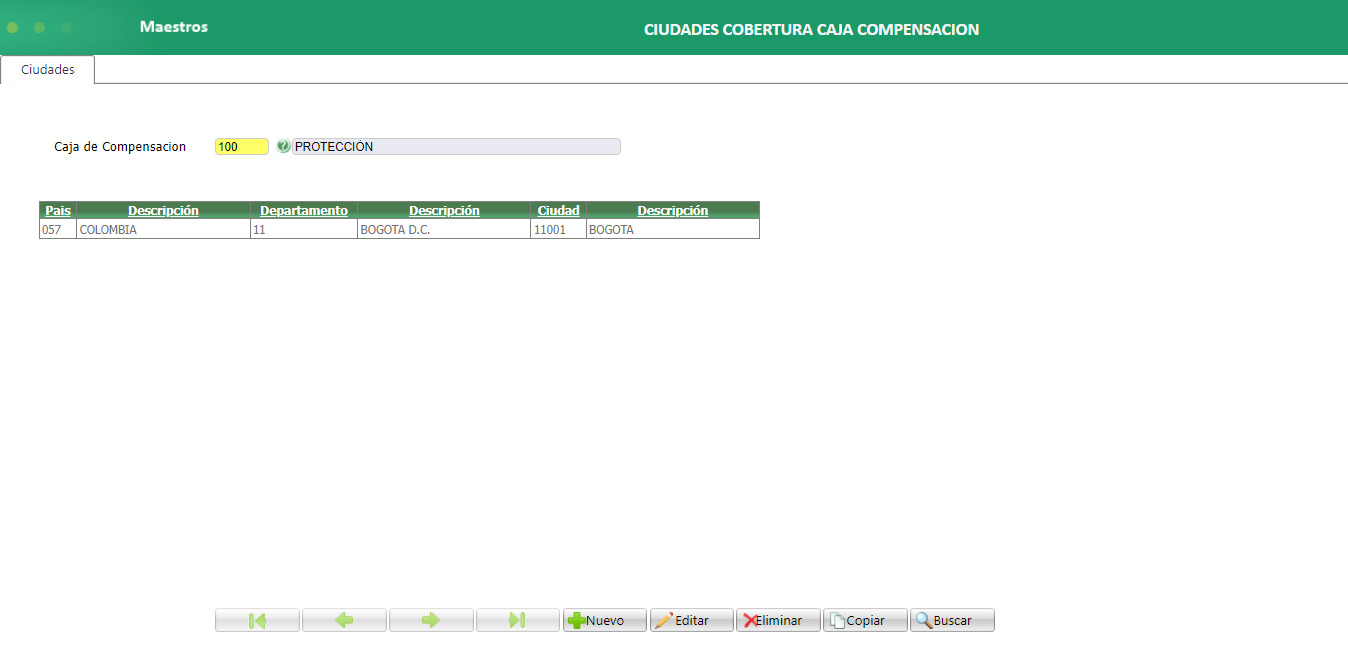This screenshot has width=1348, height=657.
Task: Select the BOGOTA D.C. cell
Action: point(444,229)
